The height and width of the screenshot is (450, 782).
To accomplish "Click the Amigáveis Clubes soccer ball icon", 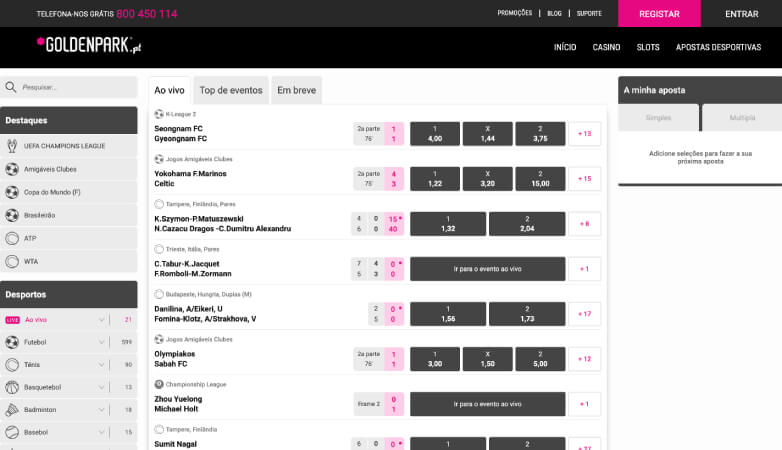I will click(12, 169).
